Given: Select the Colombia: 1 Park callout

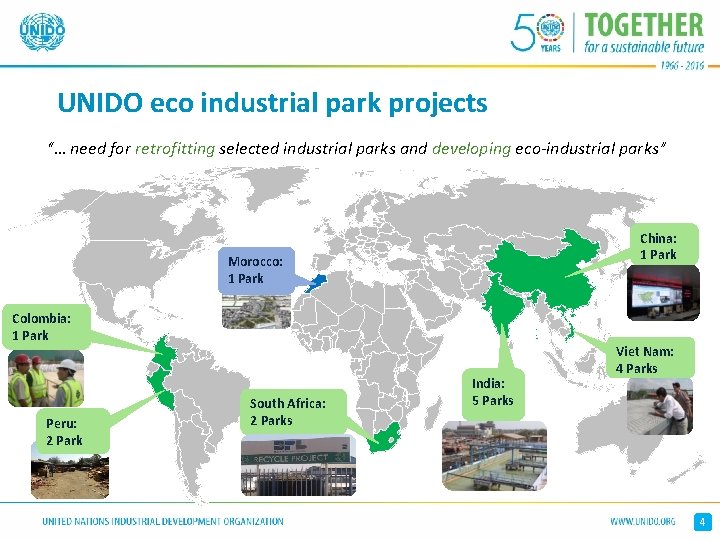Looking at the screenshot, I should tap(45, 326).
